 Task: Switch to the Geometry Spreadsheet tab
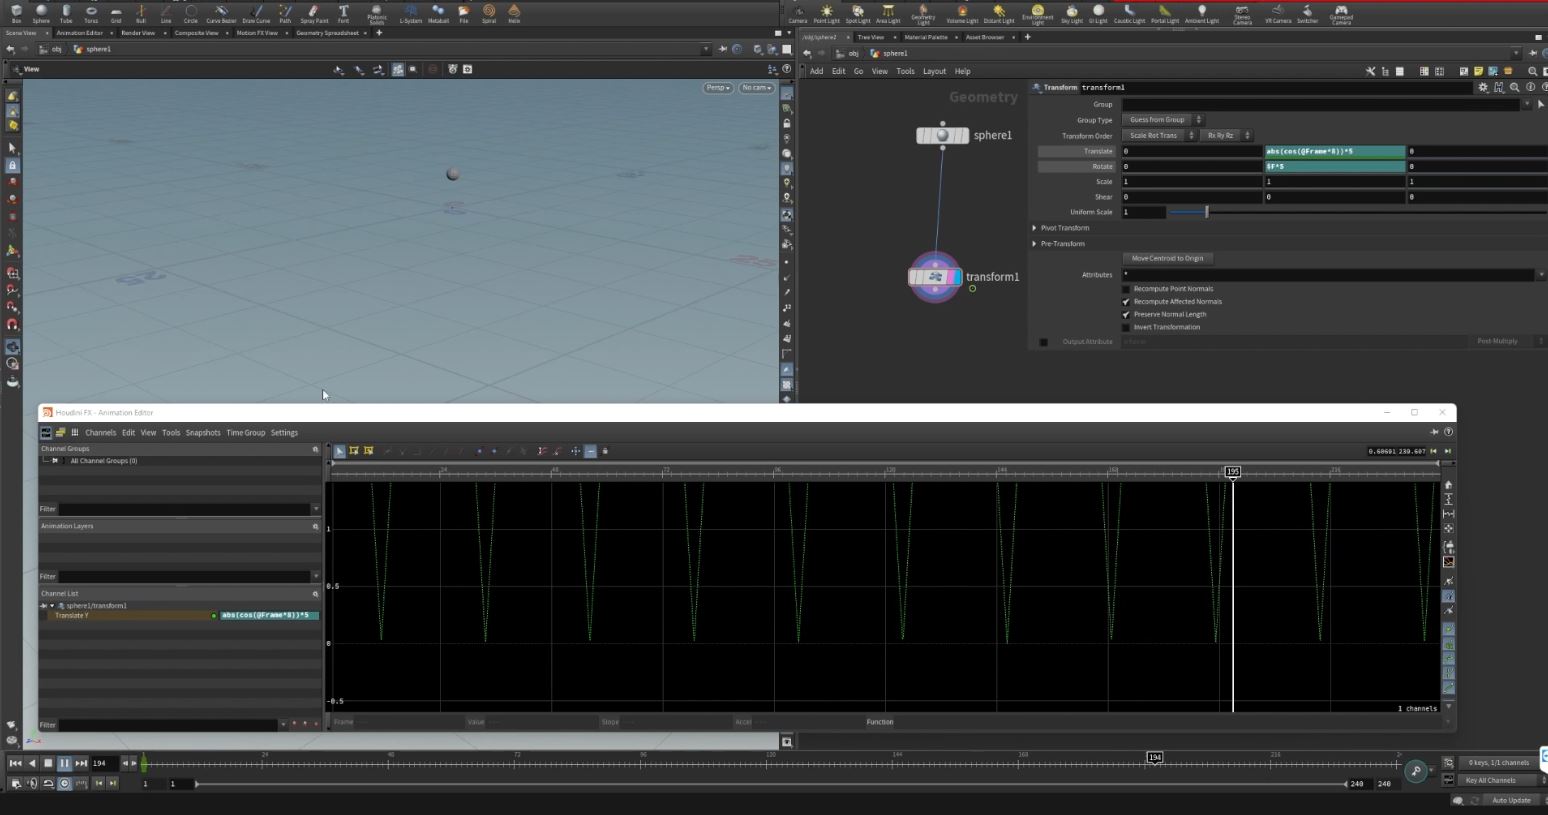click(327, 33)
